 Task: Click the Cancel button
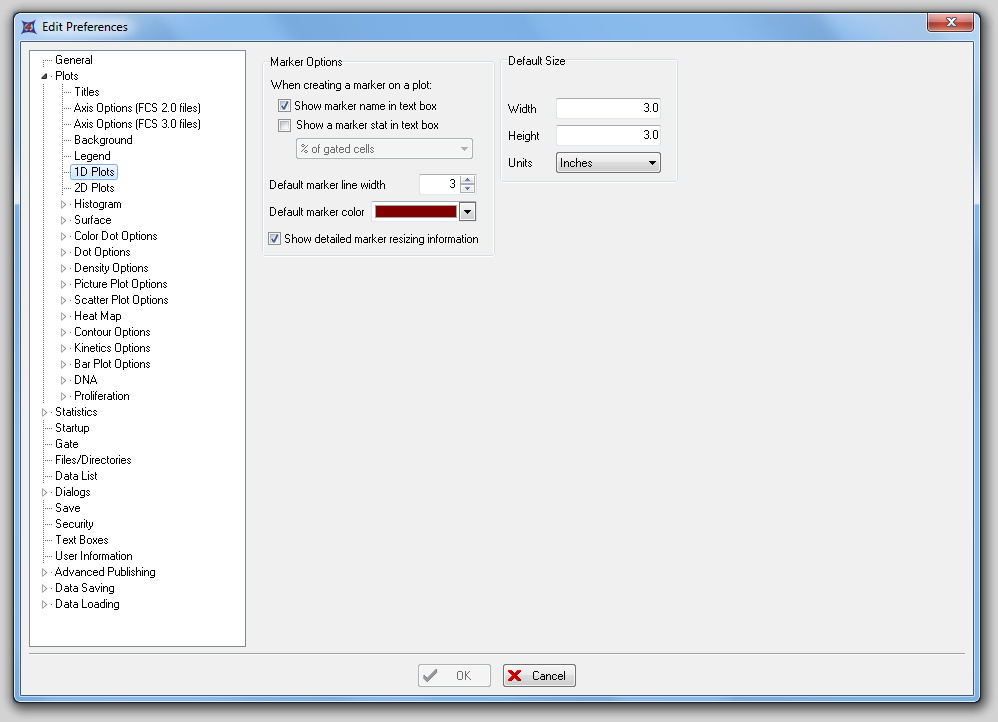click(539, 676)
